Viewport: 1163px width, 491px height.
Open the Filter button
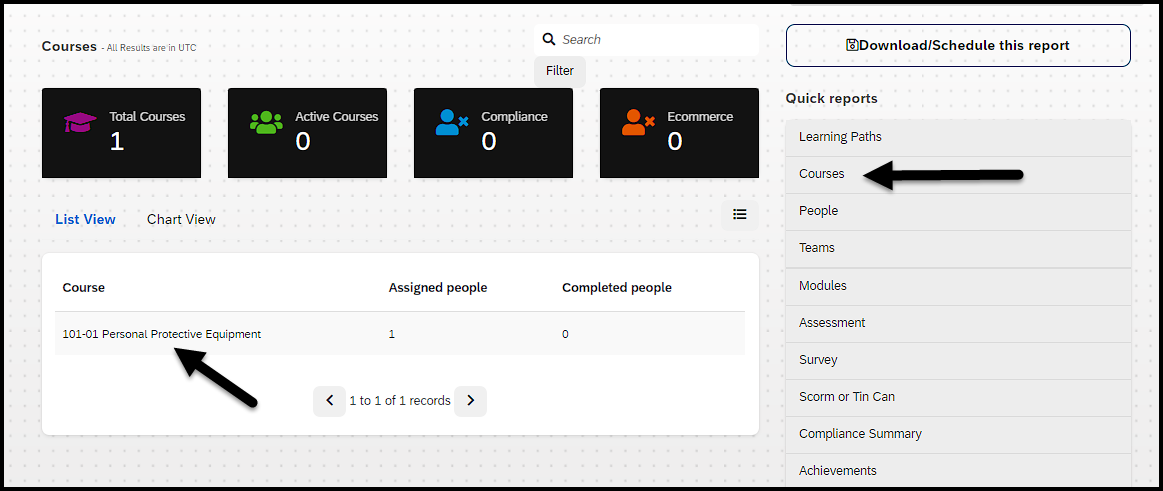560,70
